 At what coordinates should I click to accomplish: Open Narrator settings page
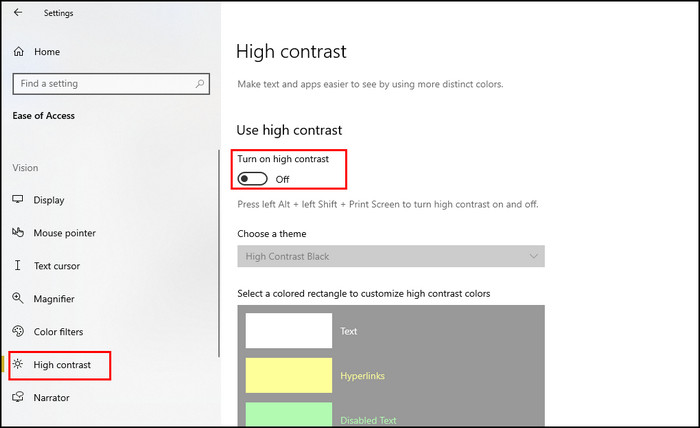51,398
